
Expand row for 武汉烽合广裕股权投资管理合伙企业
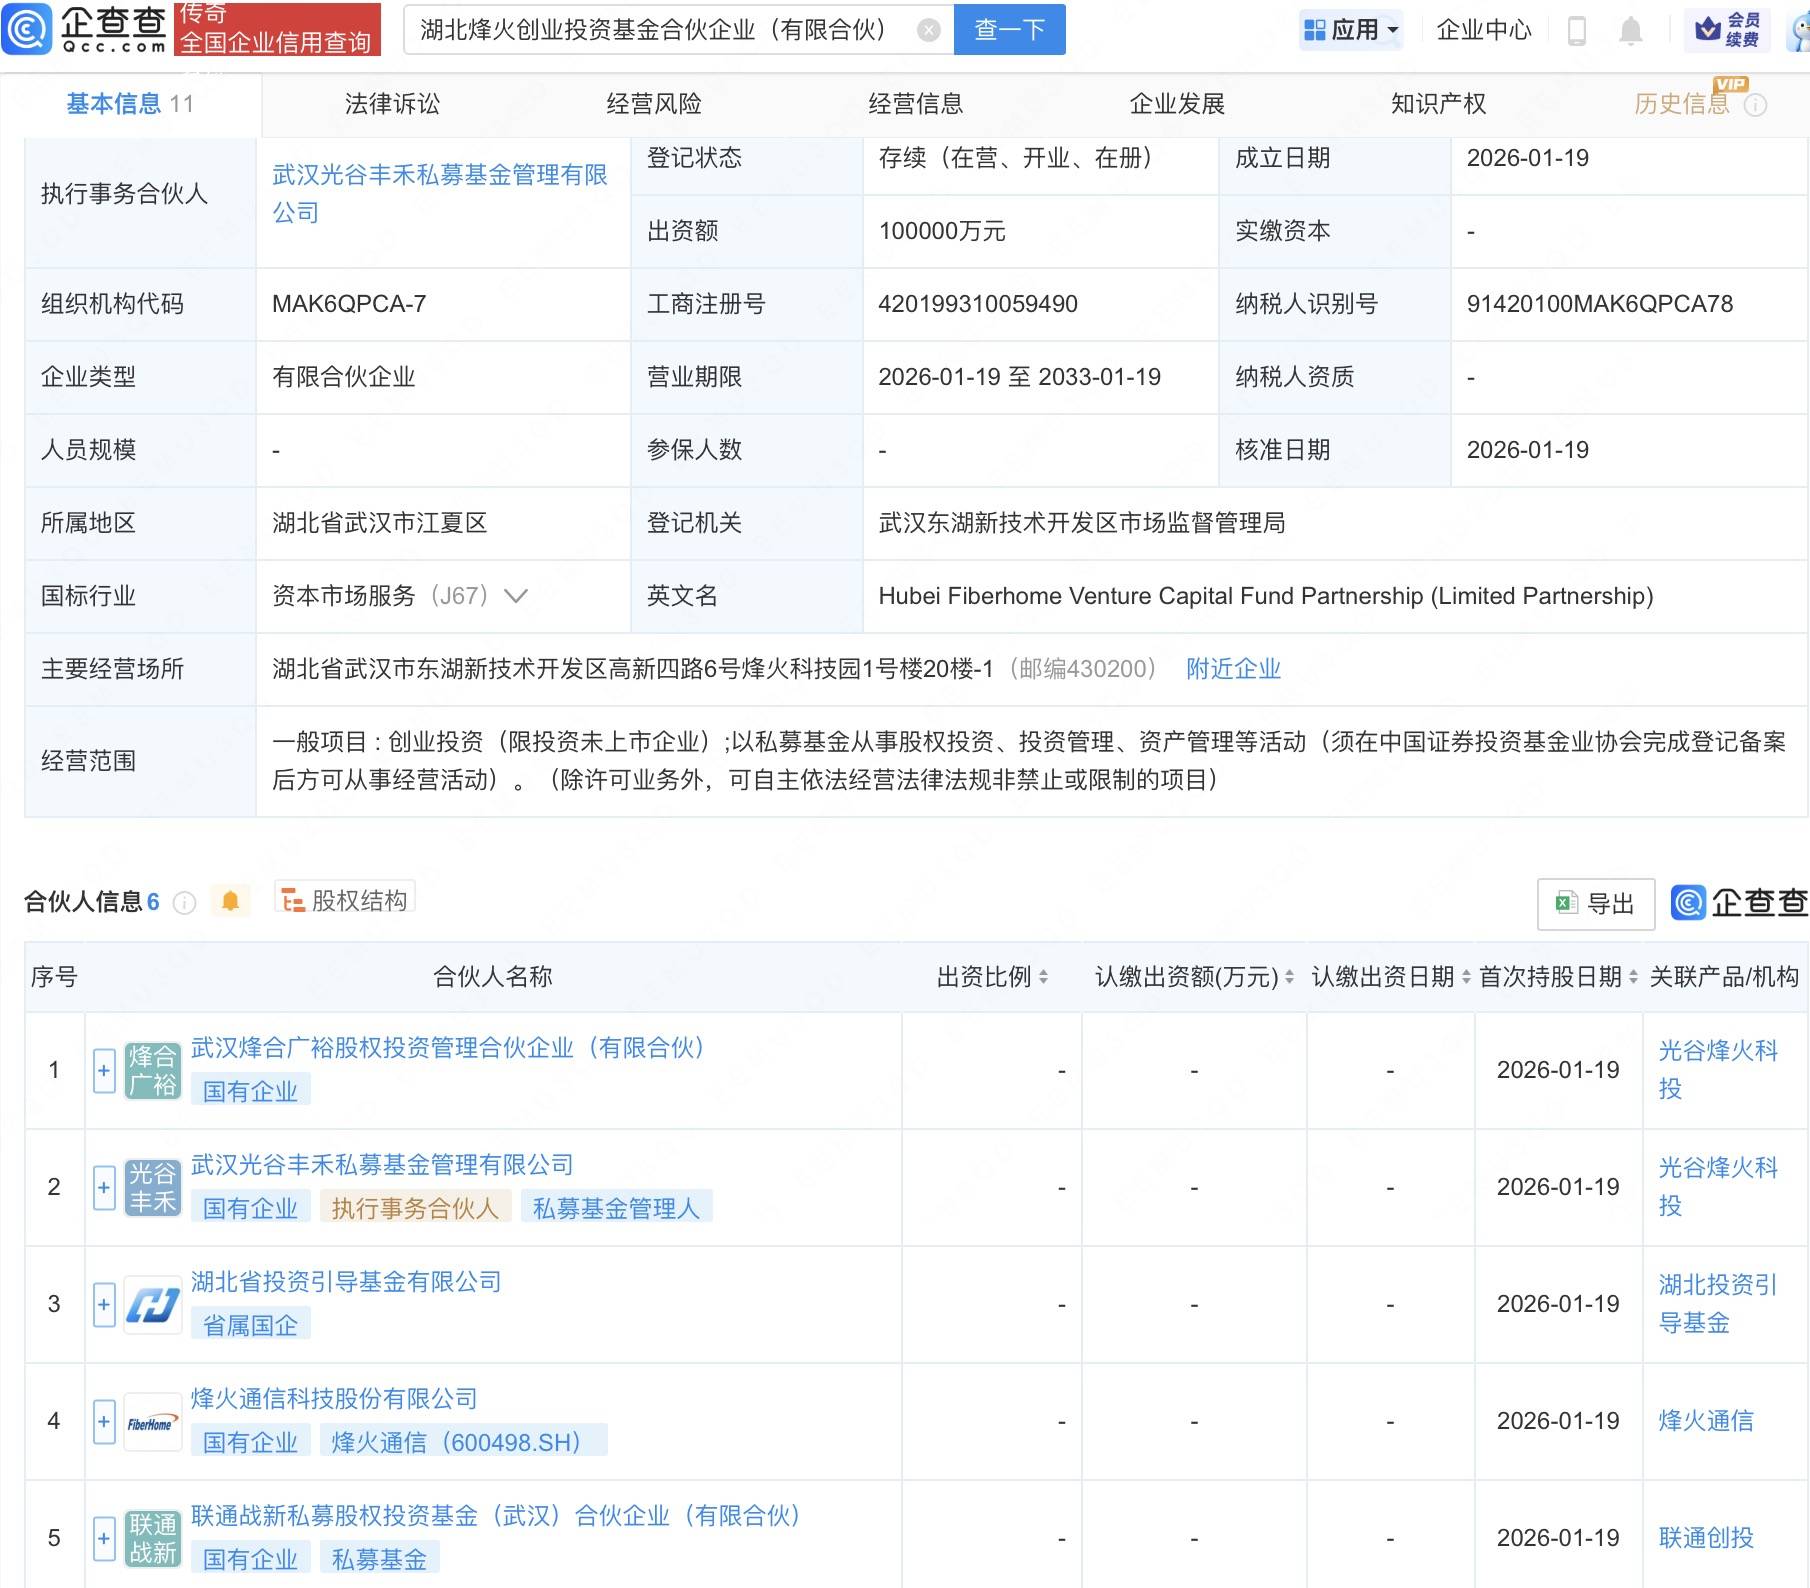pos(104,1071)
